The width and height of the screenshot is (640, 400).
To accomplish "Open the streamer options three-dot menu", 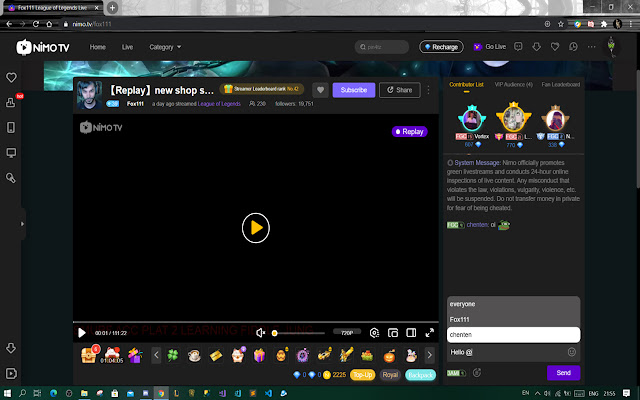I will click(428, 90).
